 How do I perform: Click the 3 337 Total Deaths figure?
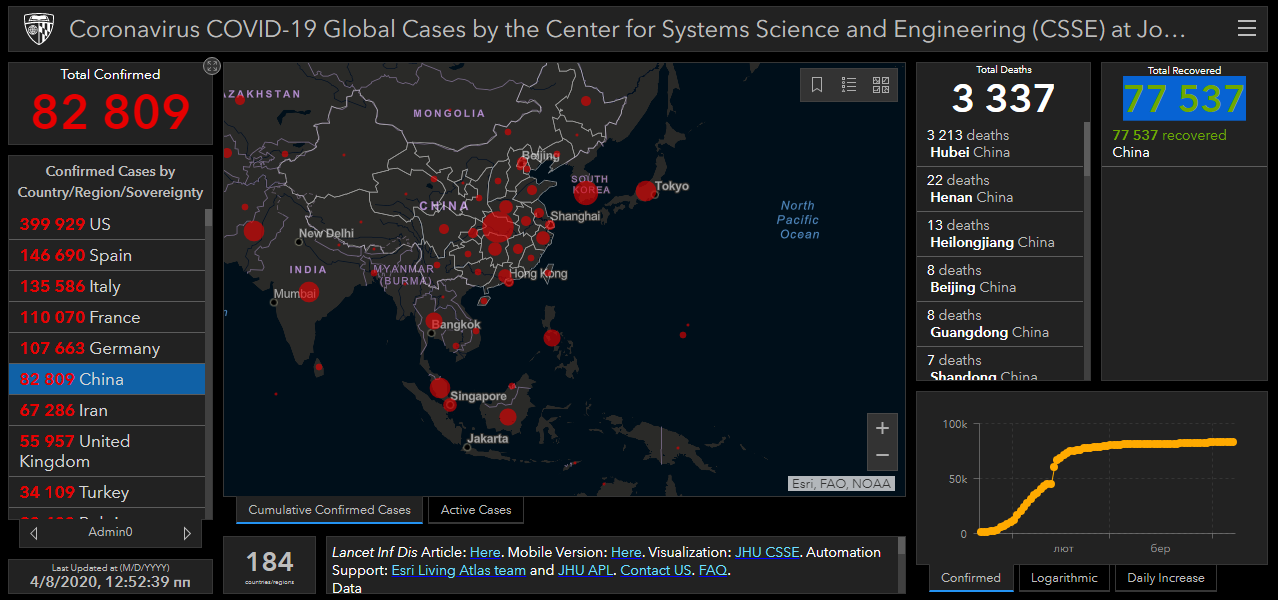pos(1003,98)
